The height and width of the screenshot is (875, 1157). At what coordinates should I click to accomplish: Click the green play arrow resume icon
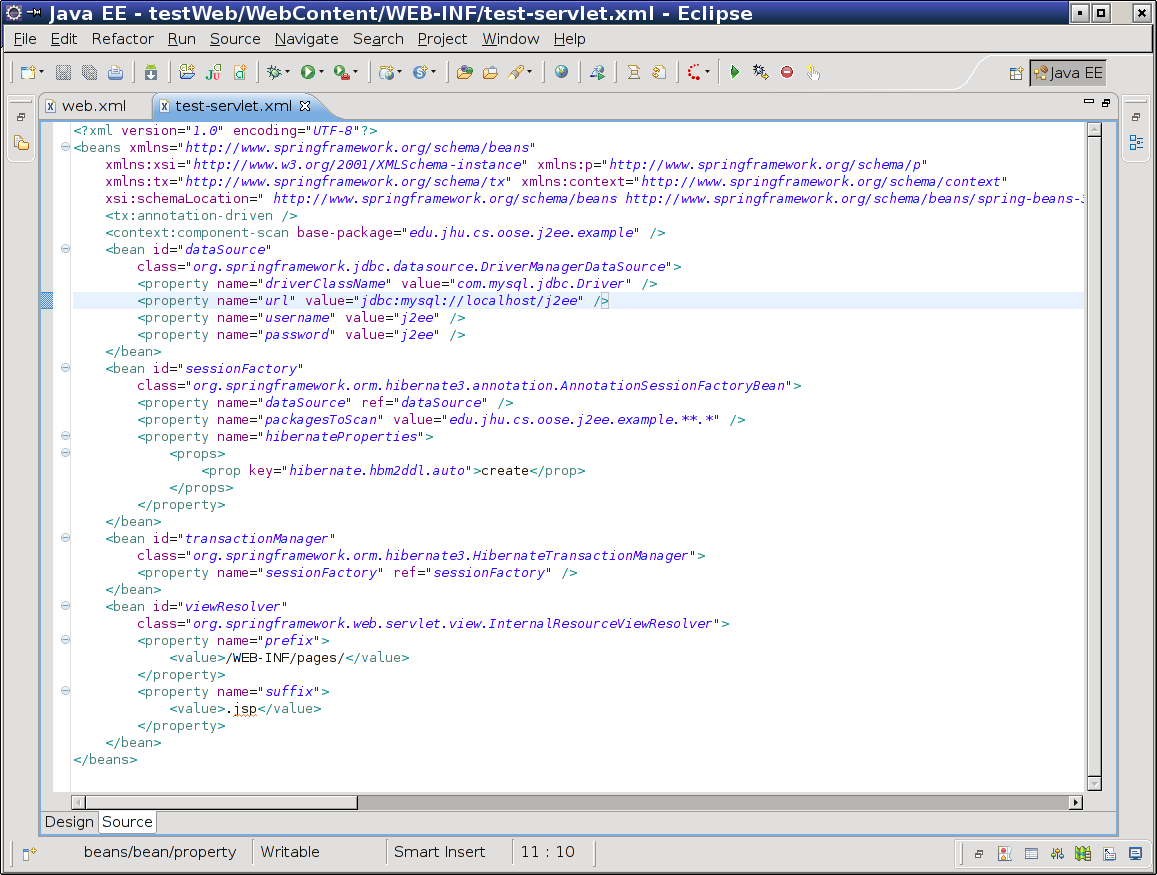pyautogui.click(x=734, y=72)
